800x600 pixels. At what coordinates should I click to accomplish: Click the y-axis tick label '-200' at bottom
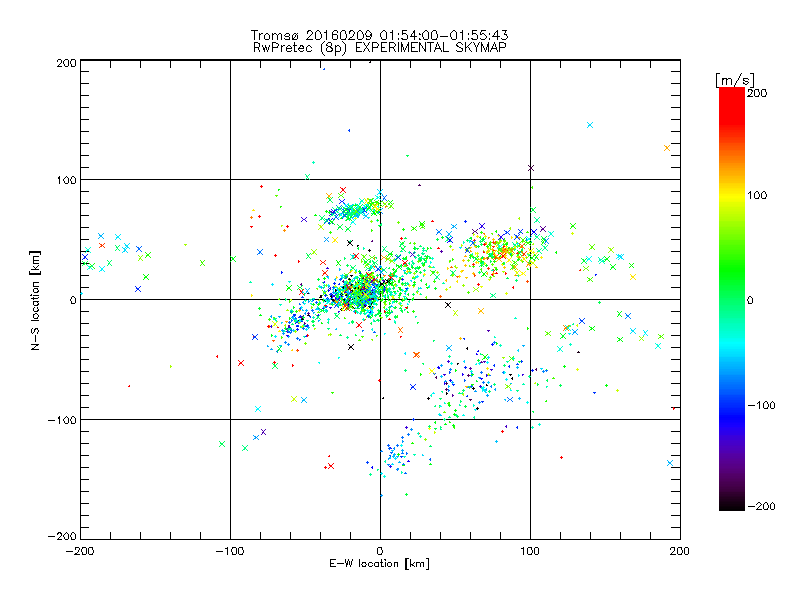coord(62,536)
